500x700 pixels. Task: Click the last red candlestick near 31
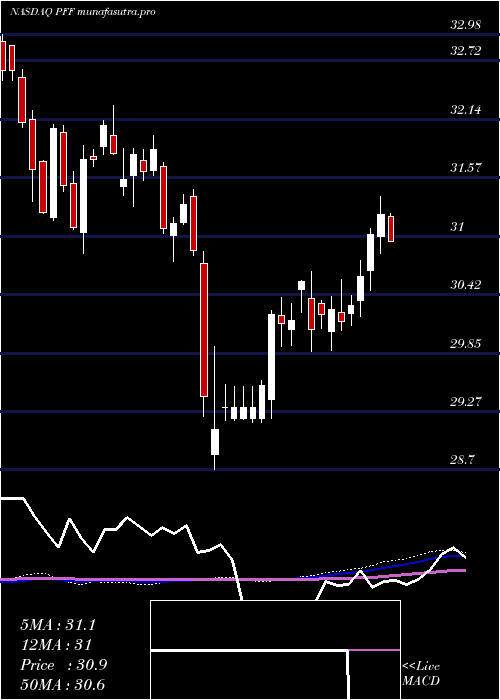click(x=391, y=229)
